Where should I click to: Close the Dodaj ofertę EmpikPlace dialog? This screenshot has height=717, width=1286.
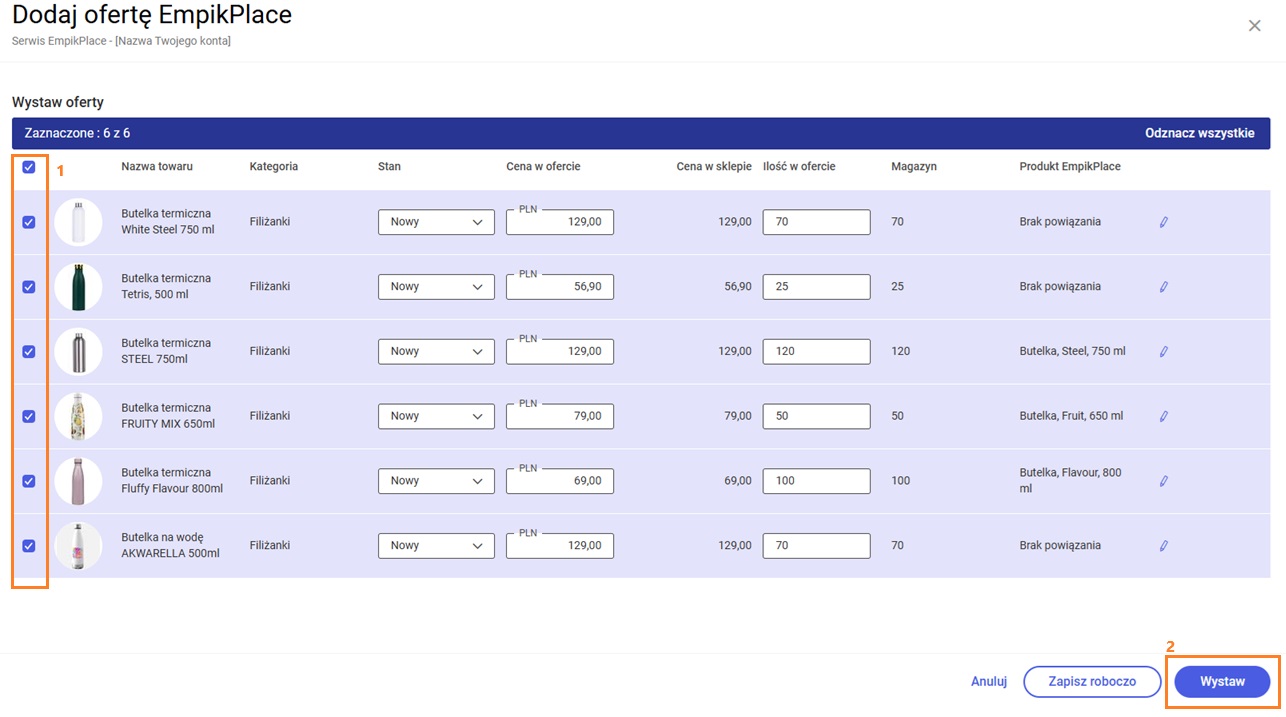click(1254, 26)
